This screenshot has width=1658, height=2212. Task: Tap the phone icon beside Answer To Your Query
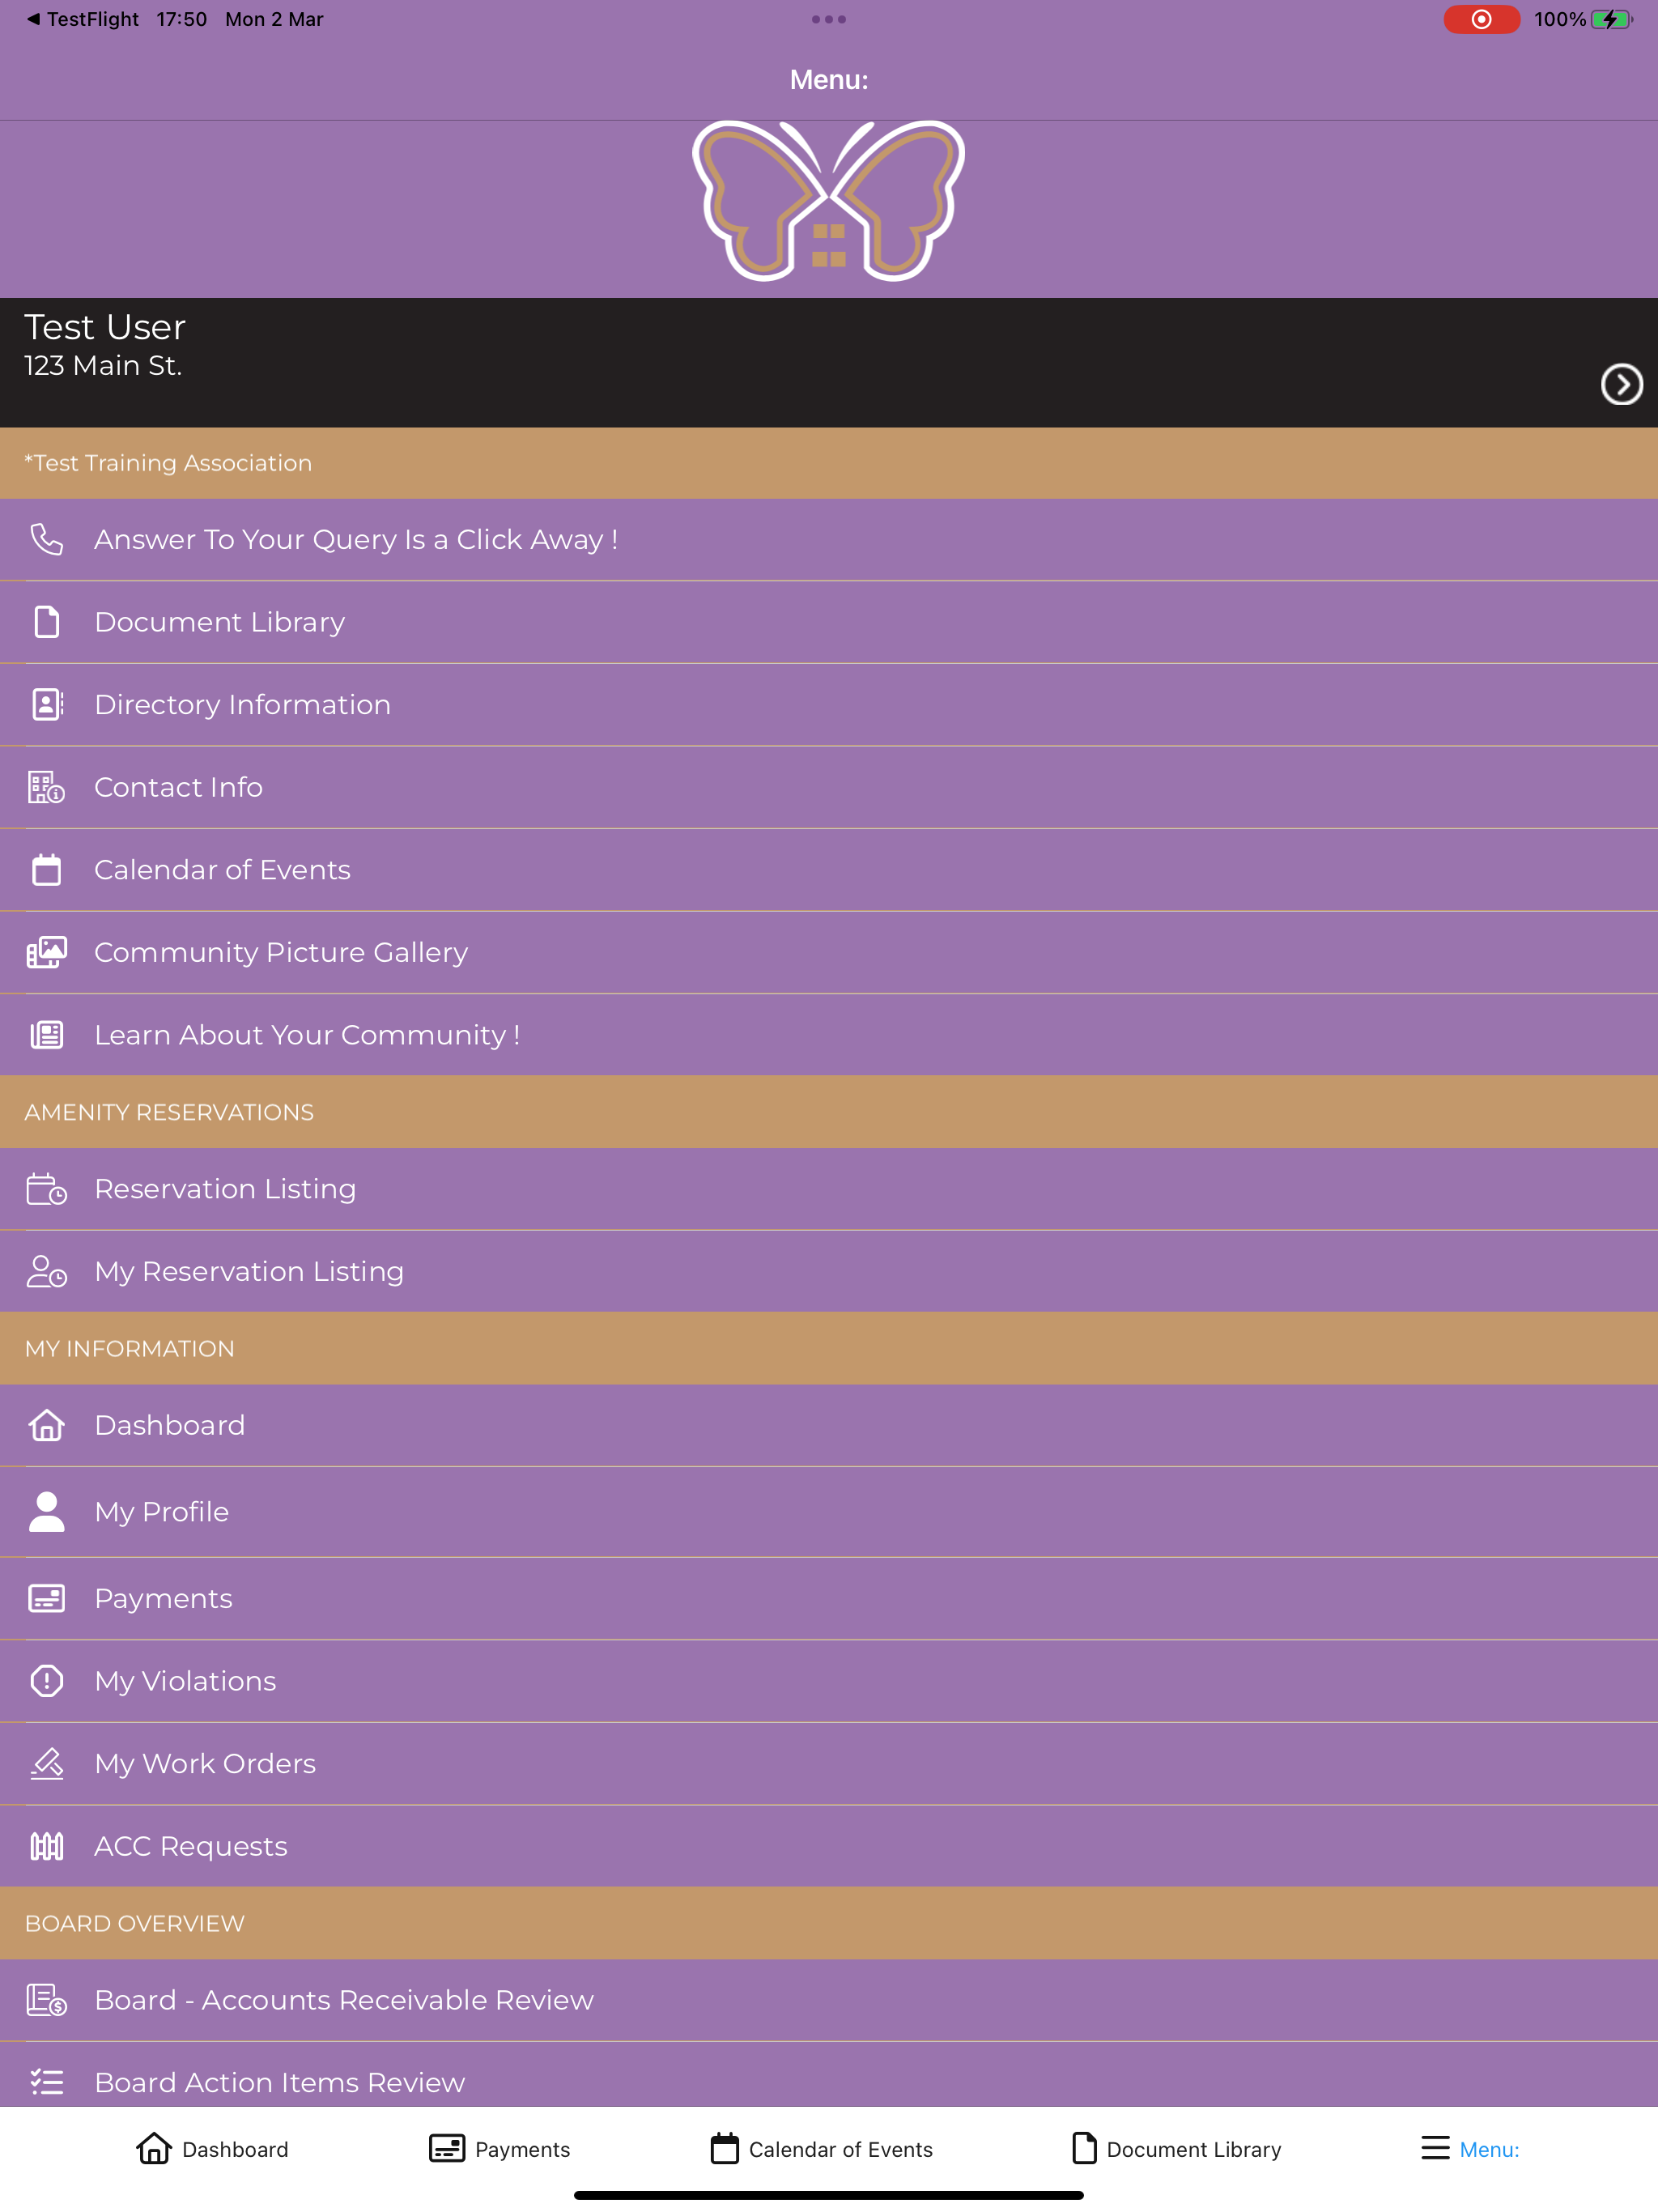[46, 539]
